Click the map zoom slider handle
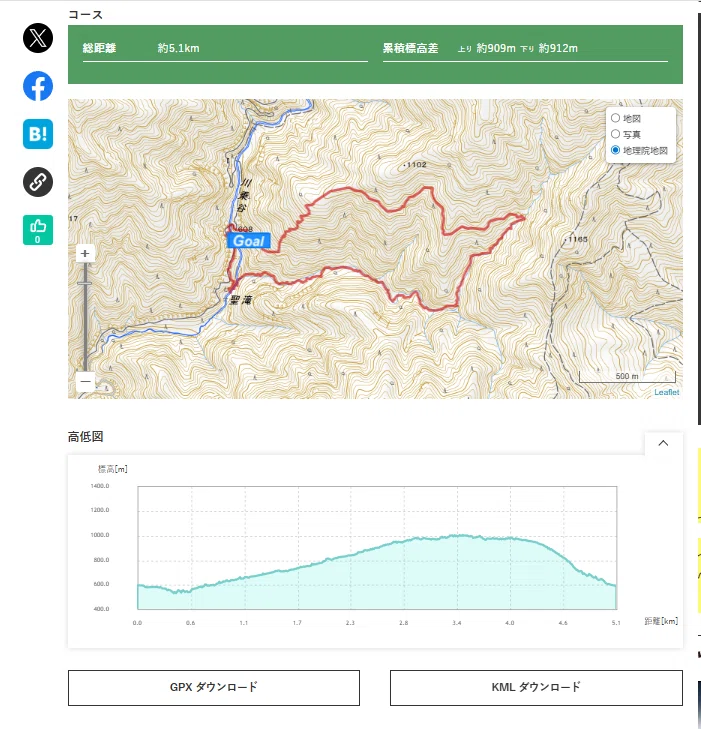Viewport: 701px width, 729px height. coord(85,283)
